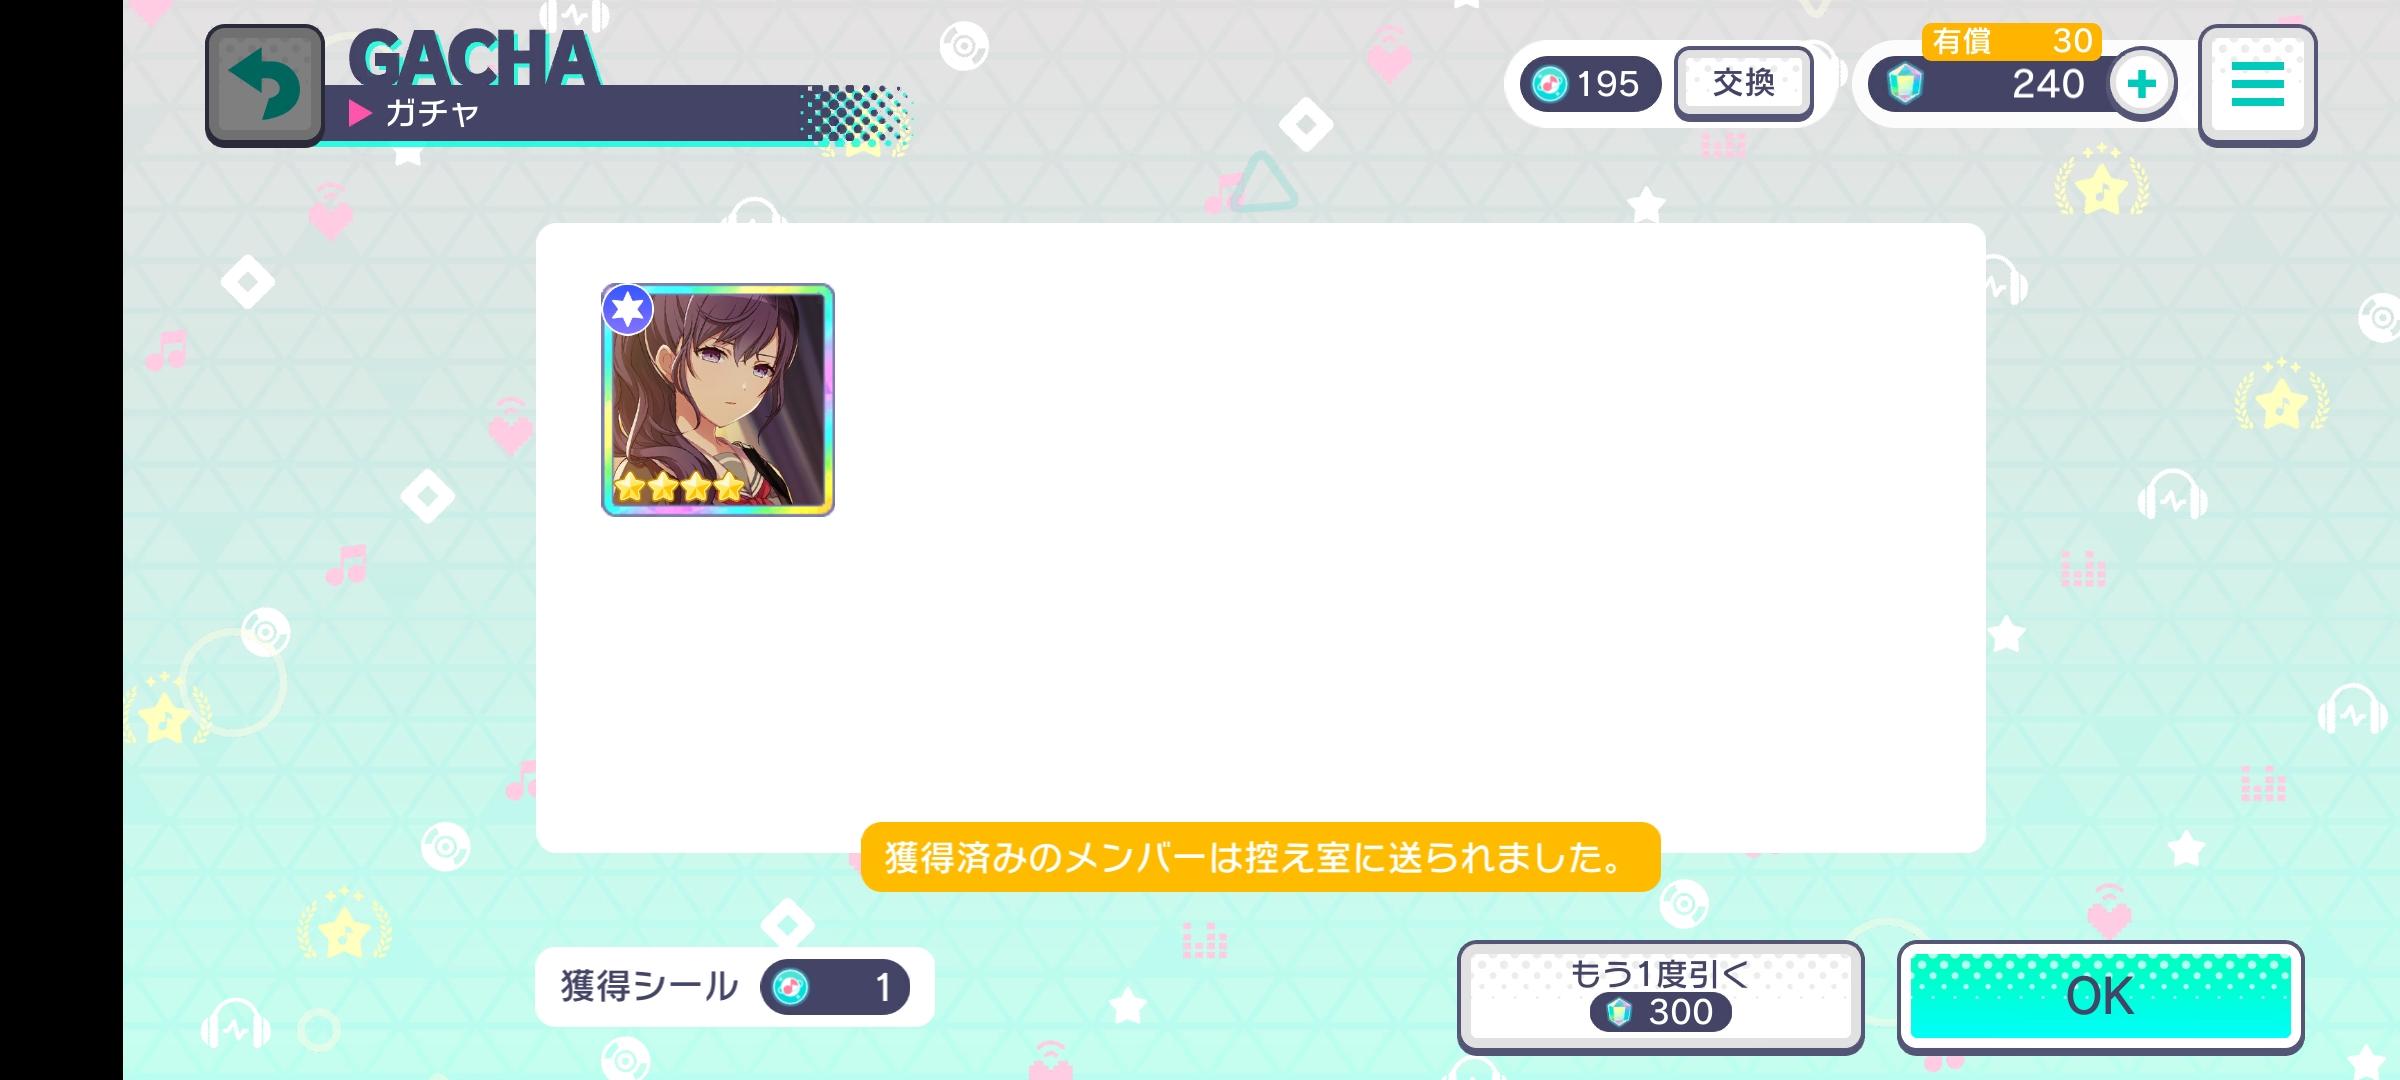Tap the seal disc icon beside 195
2400x1080 pixels.
pos(1550,85)
